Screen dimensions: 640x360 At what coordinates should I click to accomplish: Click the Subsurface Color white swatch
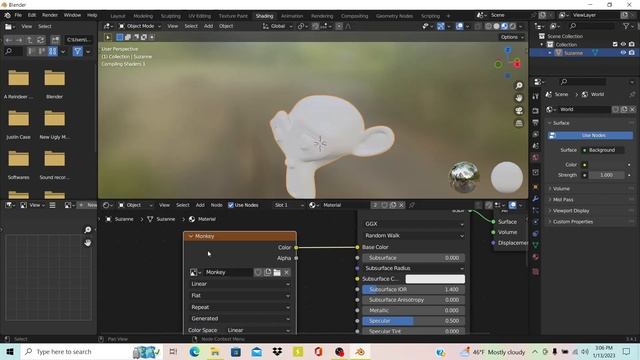pos(435,279)
